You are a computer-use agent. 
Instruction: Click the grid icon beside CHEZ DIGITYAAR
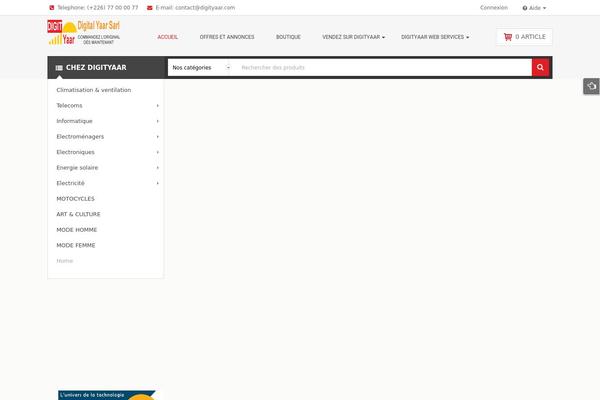tap(59, 68)
